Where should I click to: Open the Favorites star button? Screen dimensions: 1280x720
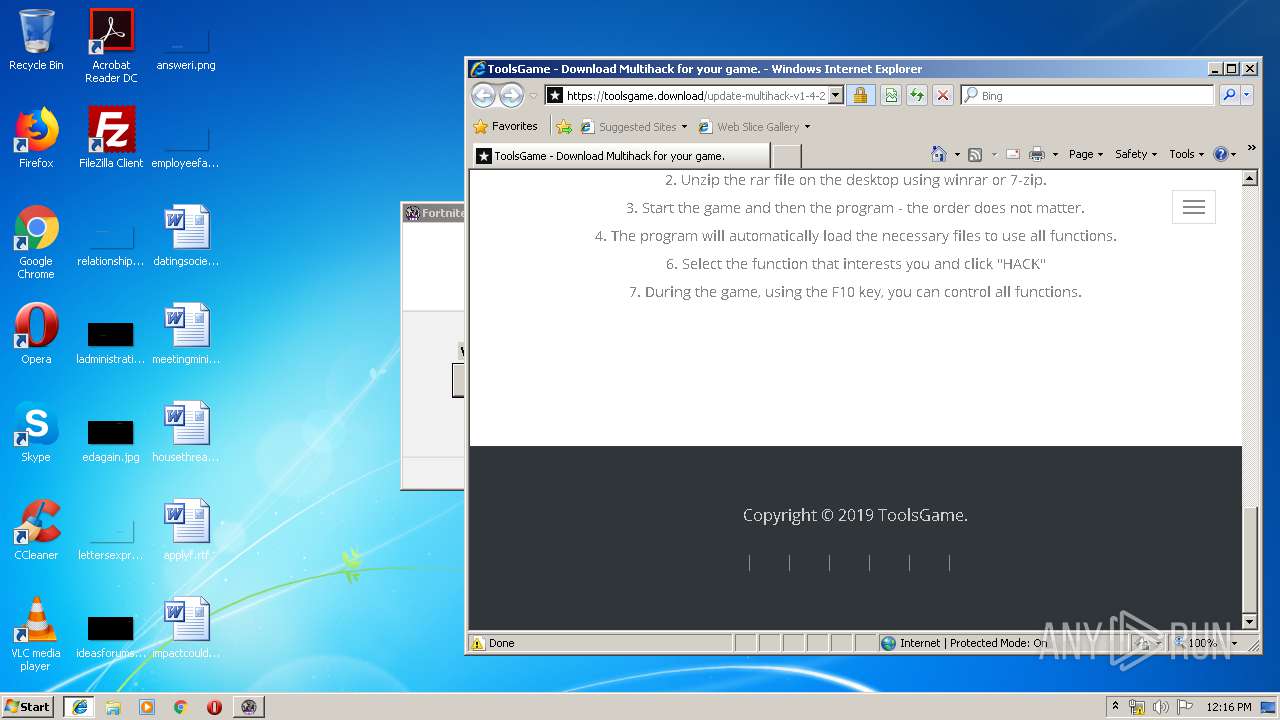coord(506,127)
